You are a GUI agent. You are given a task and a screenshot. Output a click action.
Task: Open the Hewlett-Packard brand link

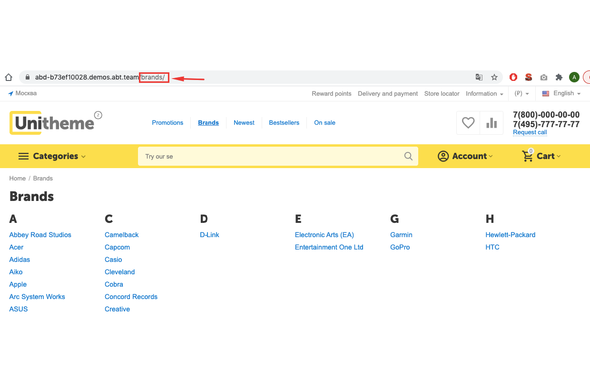point(510,235)
